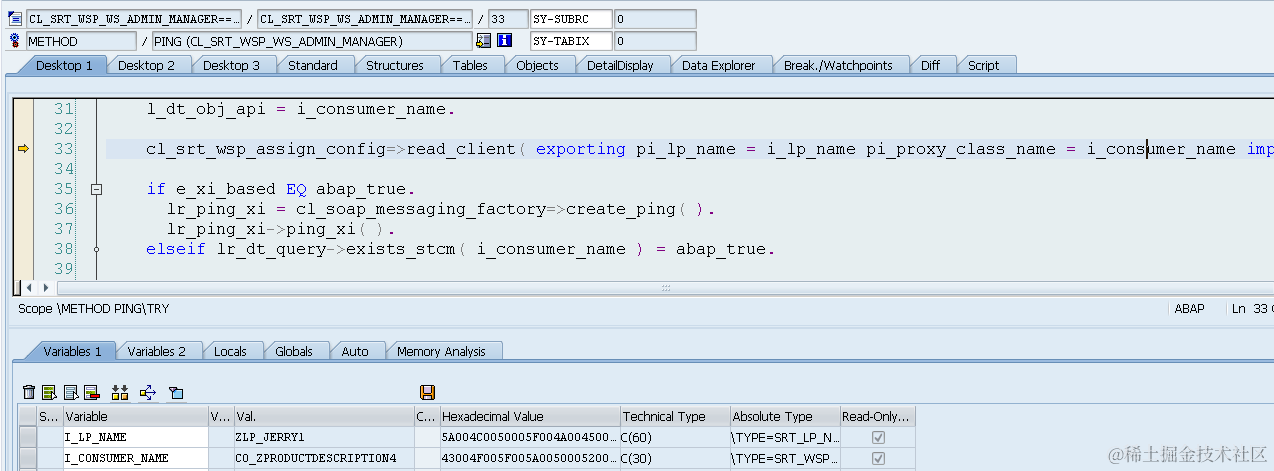Screen dimensions: 1274x471
Task: Click the icon with the red bar in the variables toolbar
Action: click(x=92, y=392)
